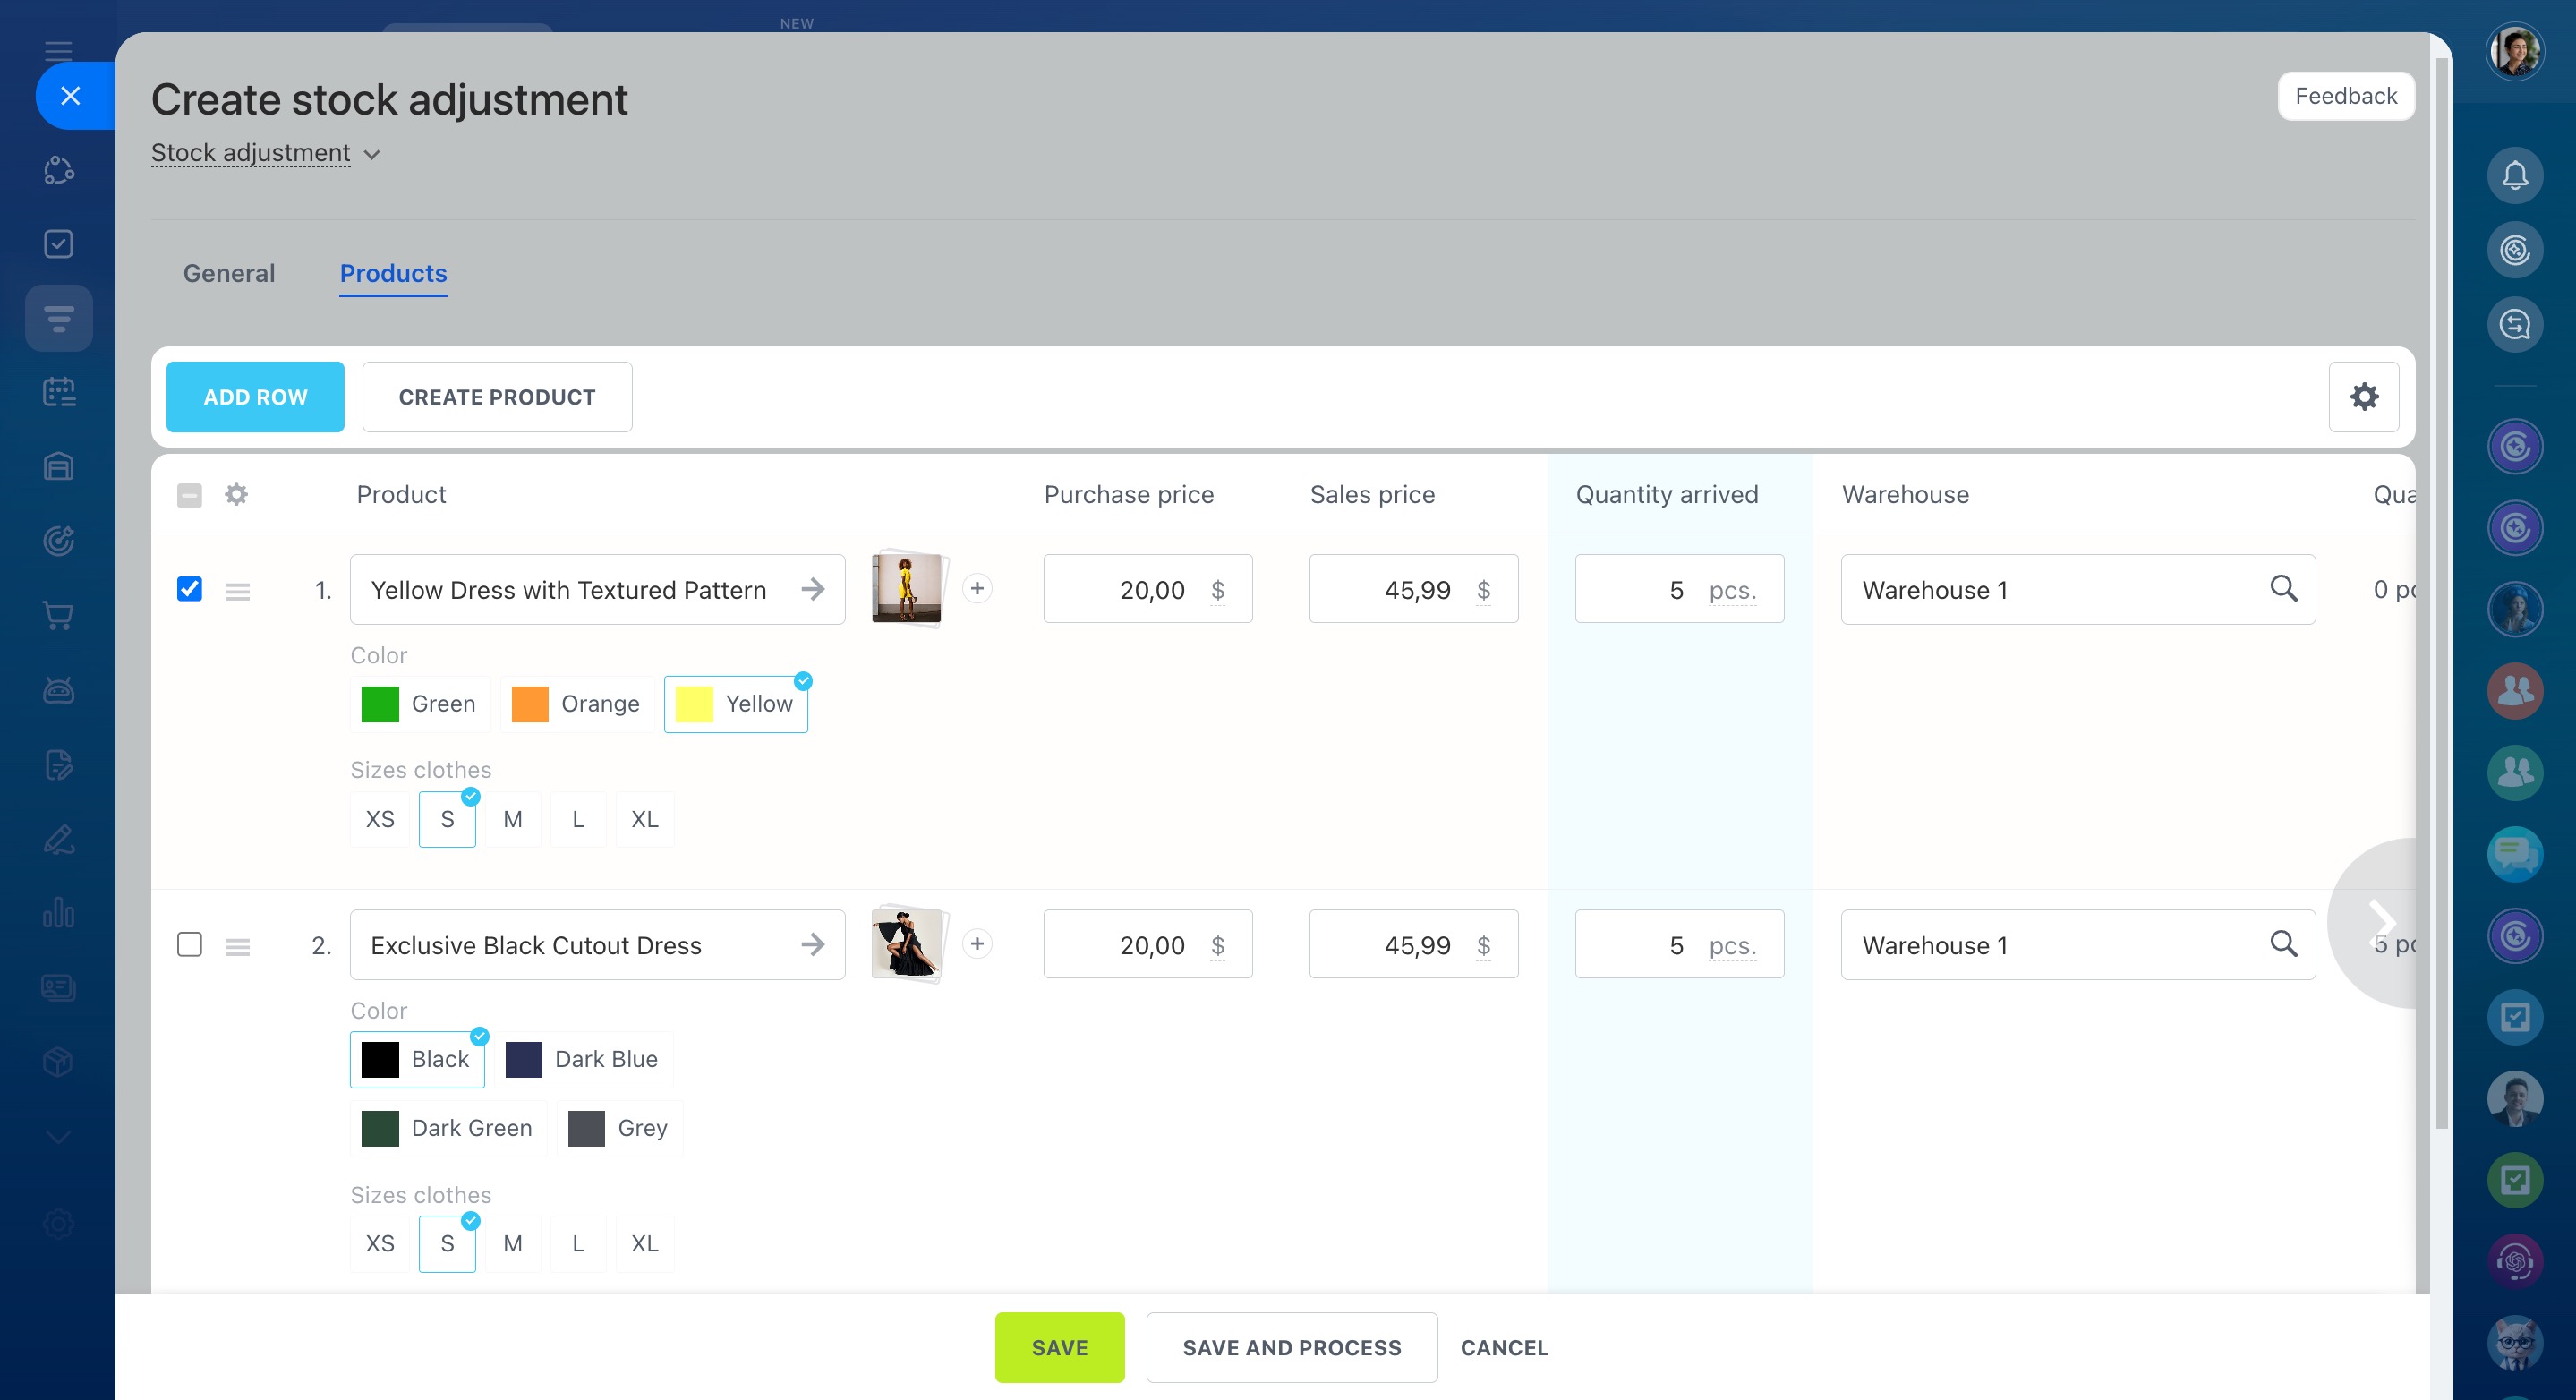Close the stock adjustment slider panel

pos(70,96)
